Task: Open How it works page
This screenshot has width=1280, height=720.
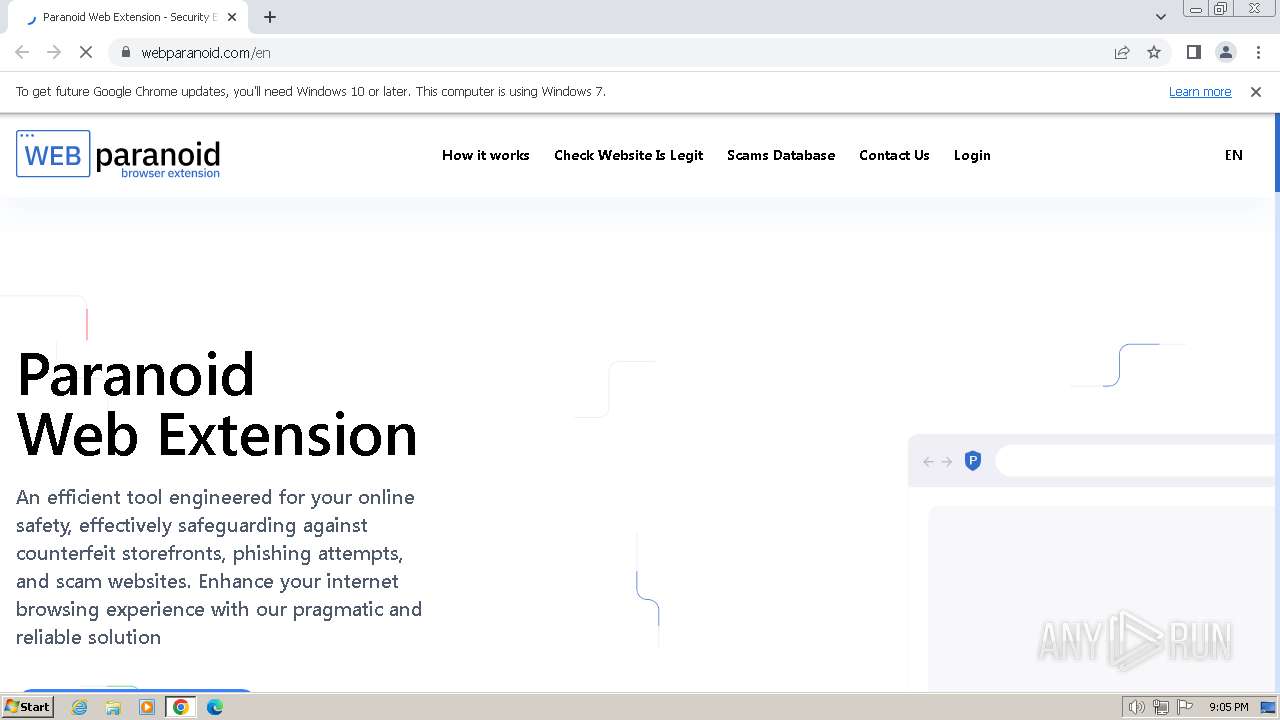Action: tap(485, 155)
